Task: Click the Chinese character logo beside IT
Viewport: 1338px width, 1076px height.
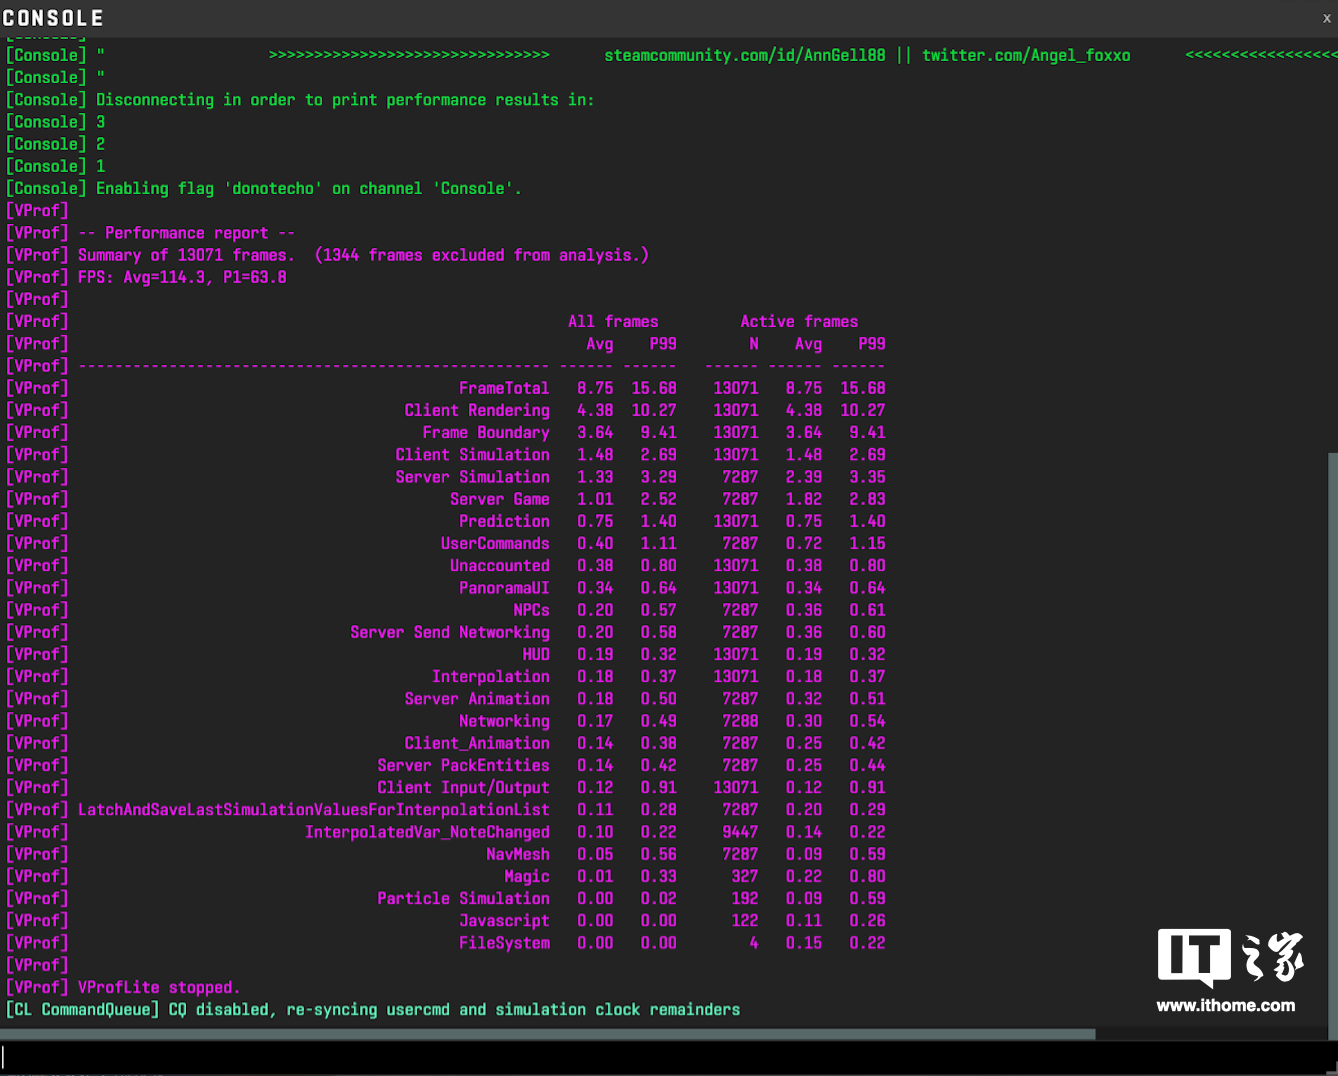Action: click(1273, 957)
